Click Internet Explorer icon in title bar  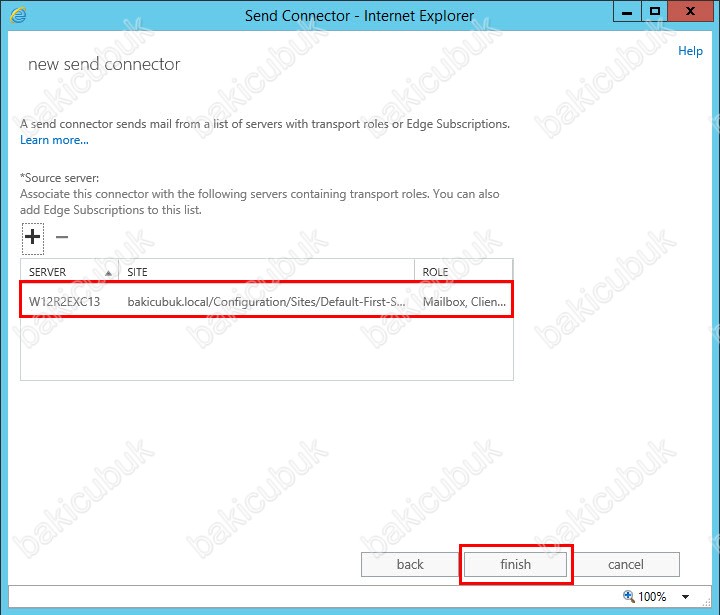point(18,15)
